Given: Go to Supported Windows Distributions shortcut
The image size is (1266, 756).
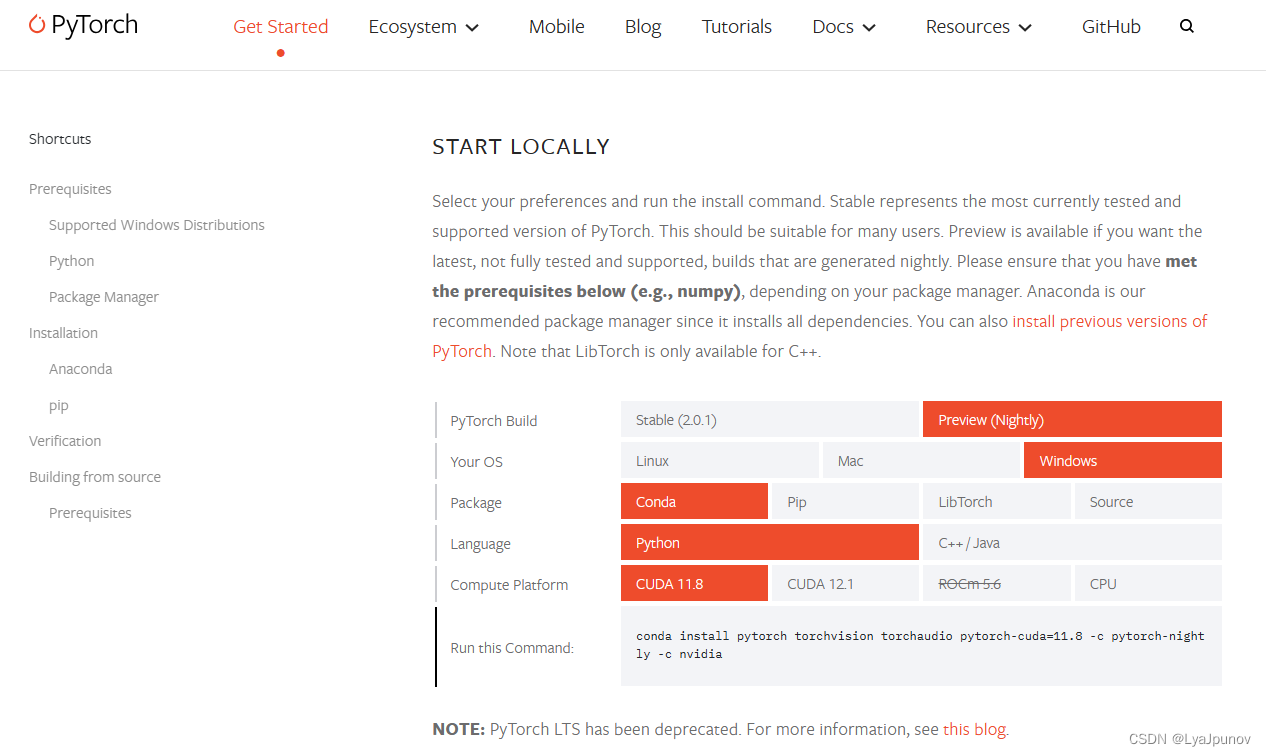Looking at the screenshot, I should (x=157, y=225).
